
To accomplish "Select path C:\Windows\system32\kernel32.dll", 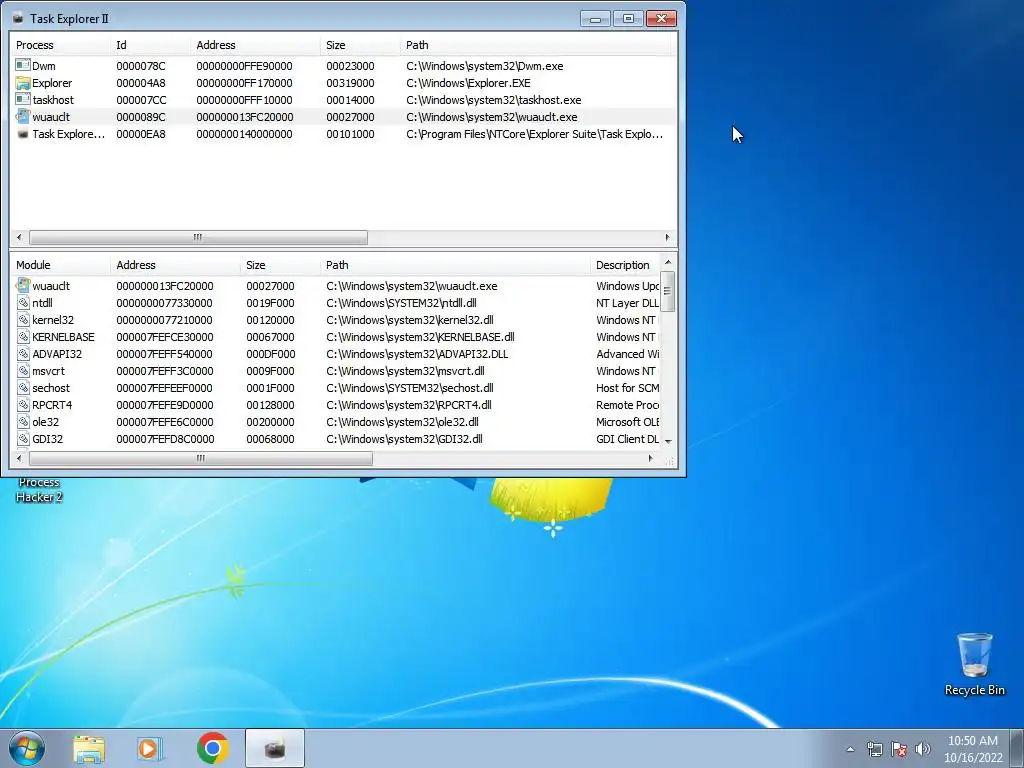I will 410,320.
